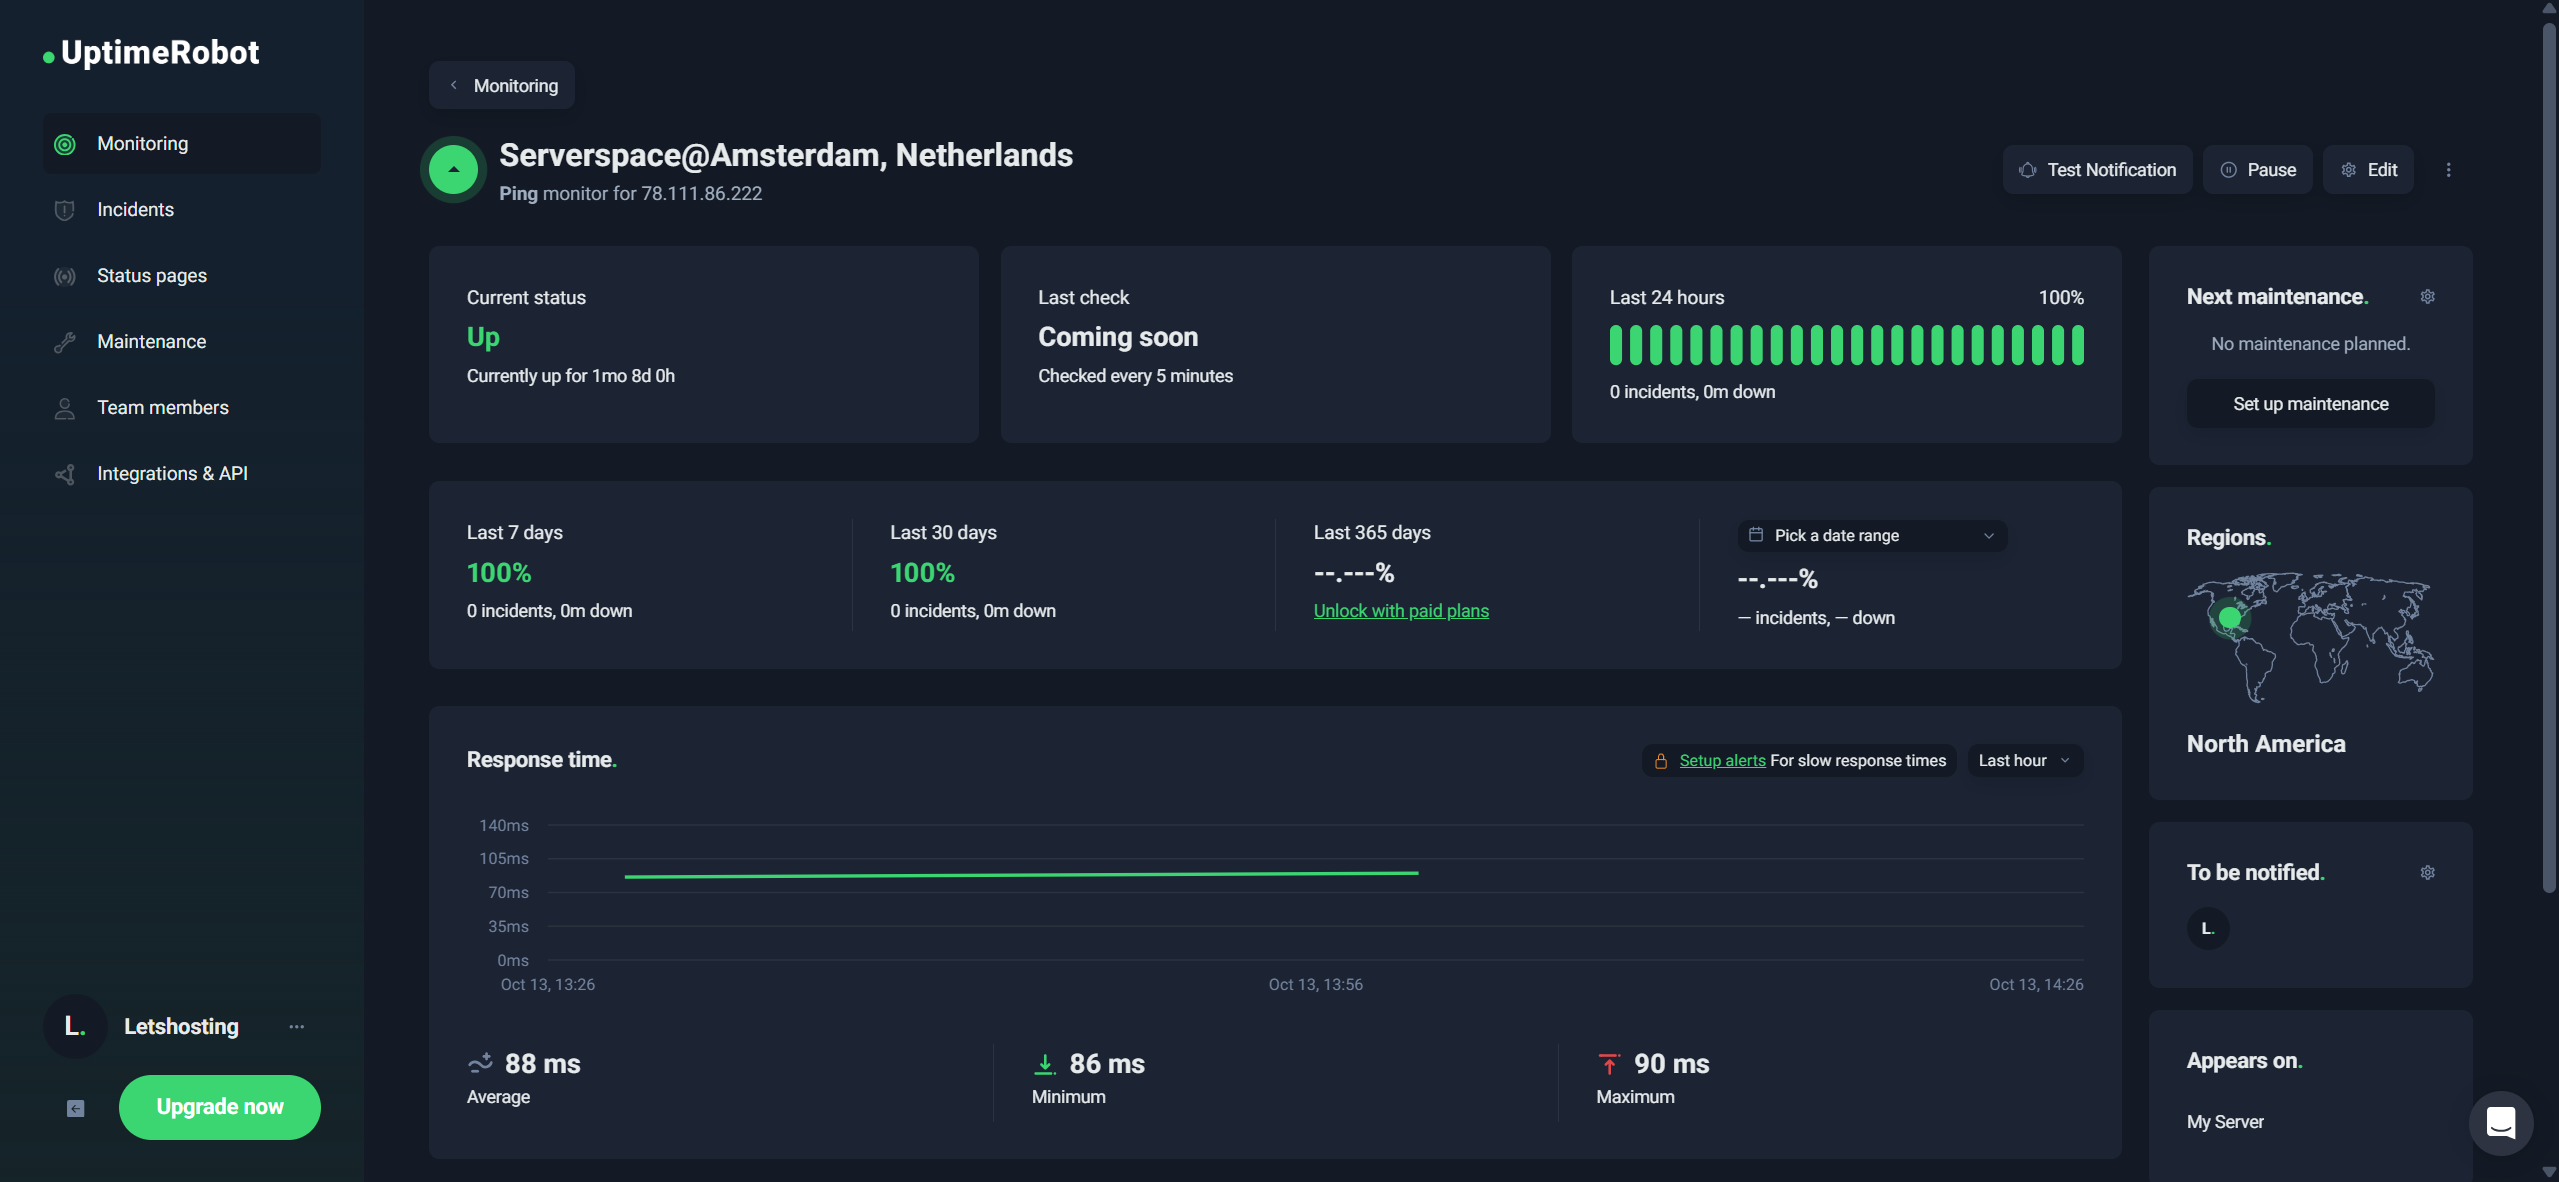
Task: Click the Maximum response up-arrow icon
Action: coord(1609,1064)
